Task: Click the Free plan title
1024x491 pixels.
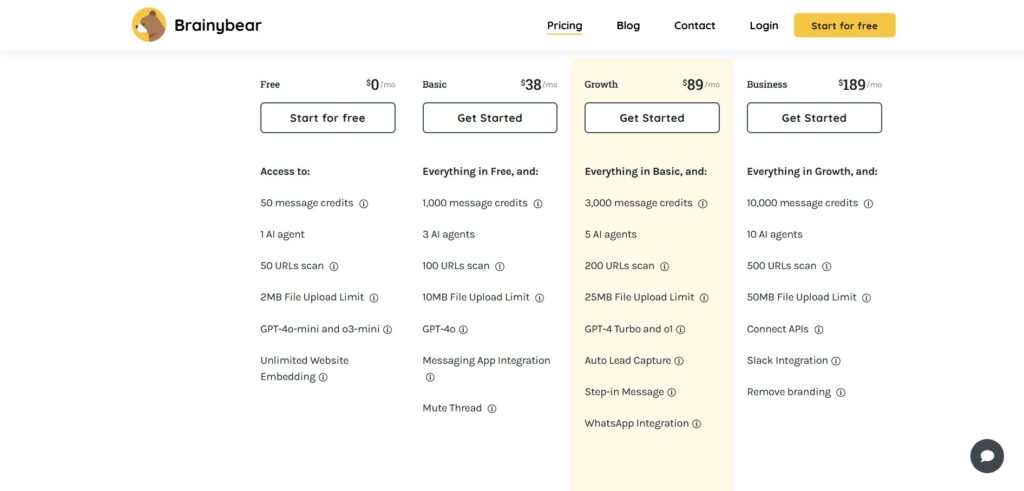Action: point(270,85)
